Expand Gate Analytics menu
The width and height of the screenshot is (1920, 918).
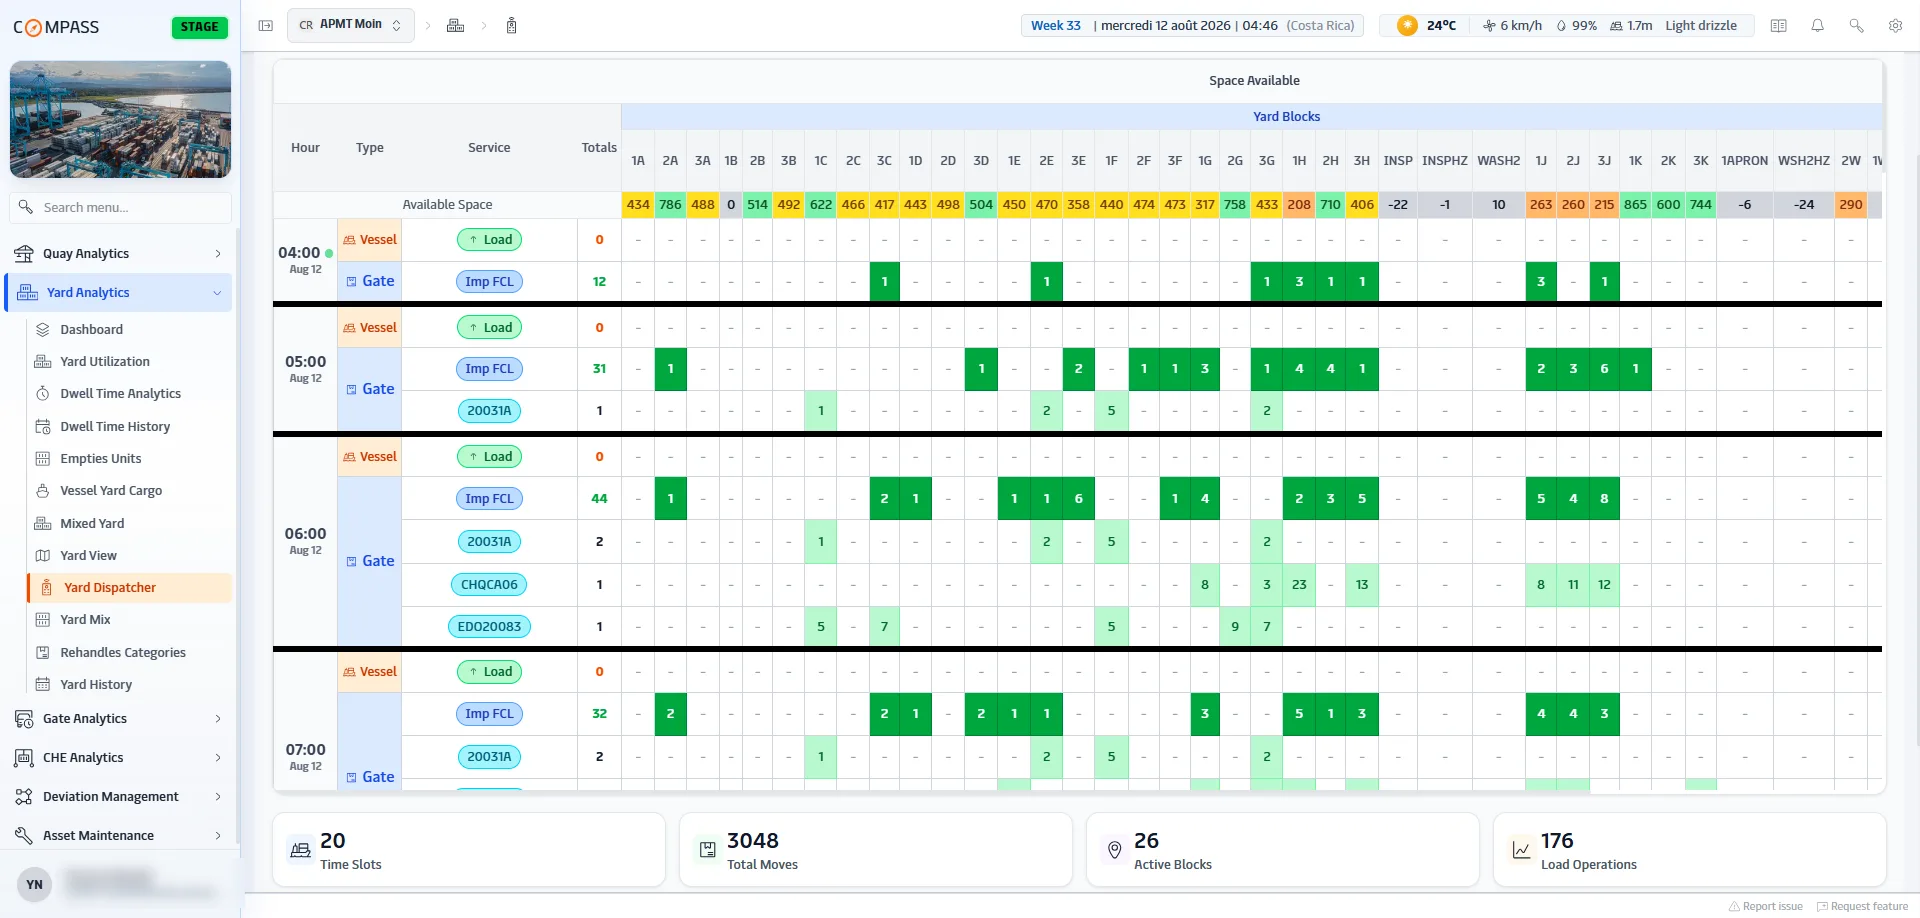click(120, 719)
